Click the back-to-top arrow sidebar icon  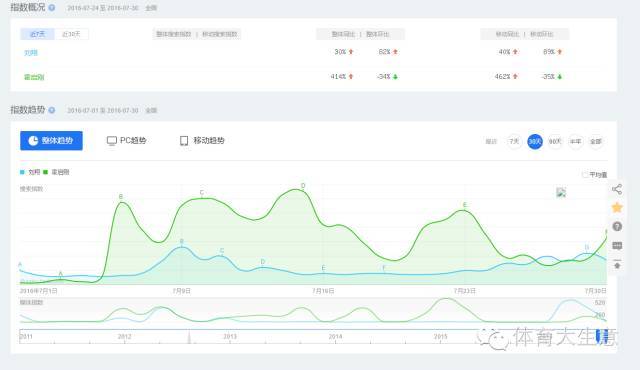(x=617, y=264)
